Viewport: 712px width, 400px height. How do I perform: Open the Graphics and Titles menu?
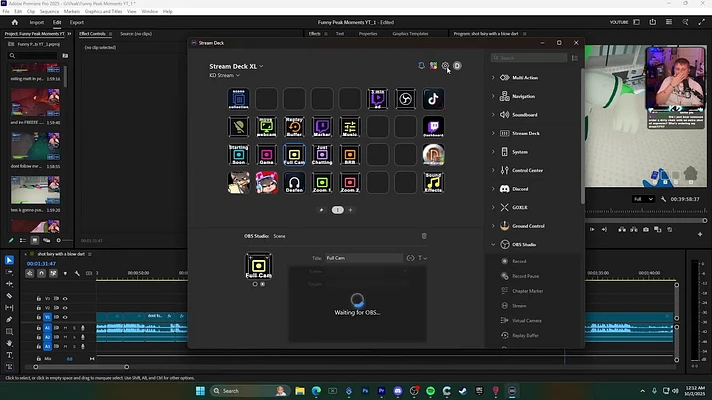[103, 11]
